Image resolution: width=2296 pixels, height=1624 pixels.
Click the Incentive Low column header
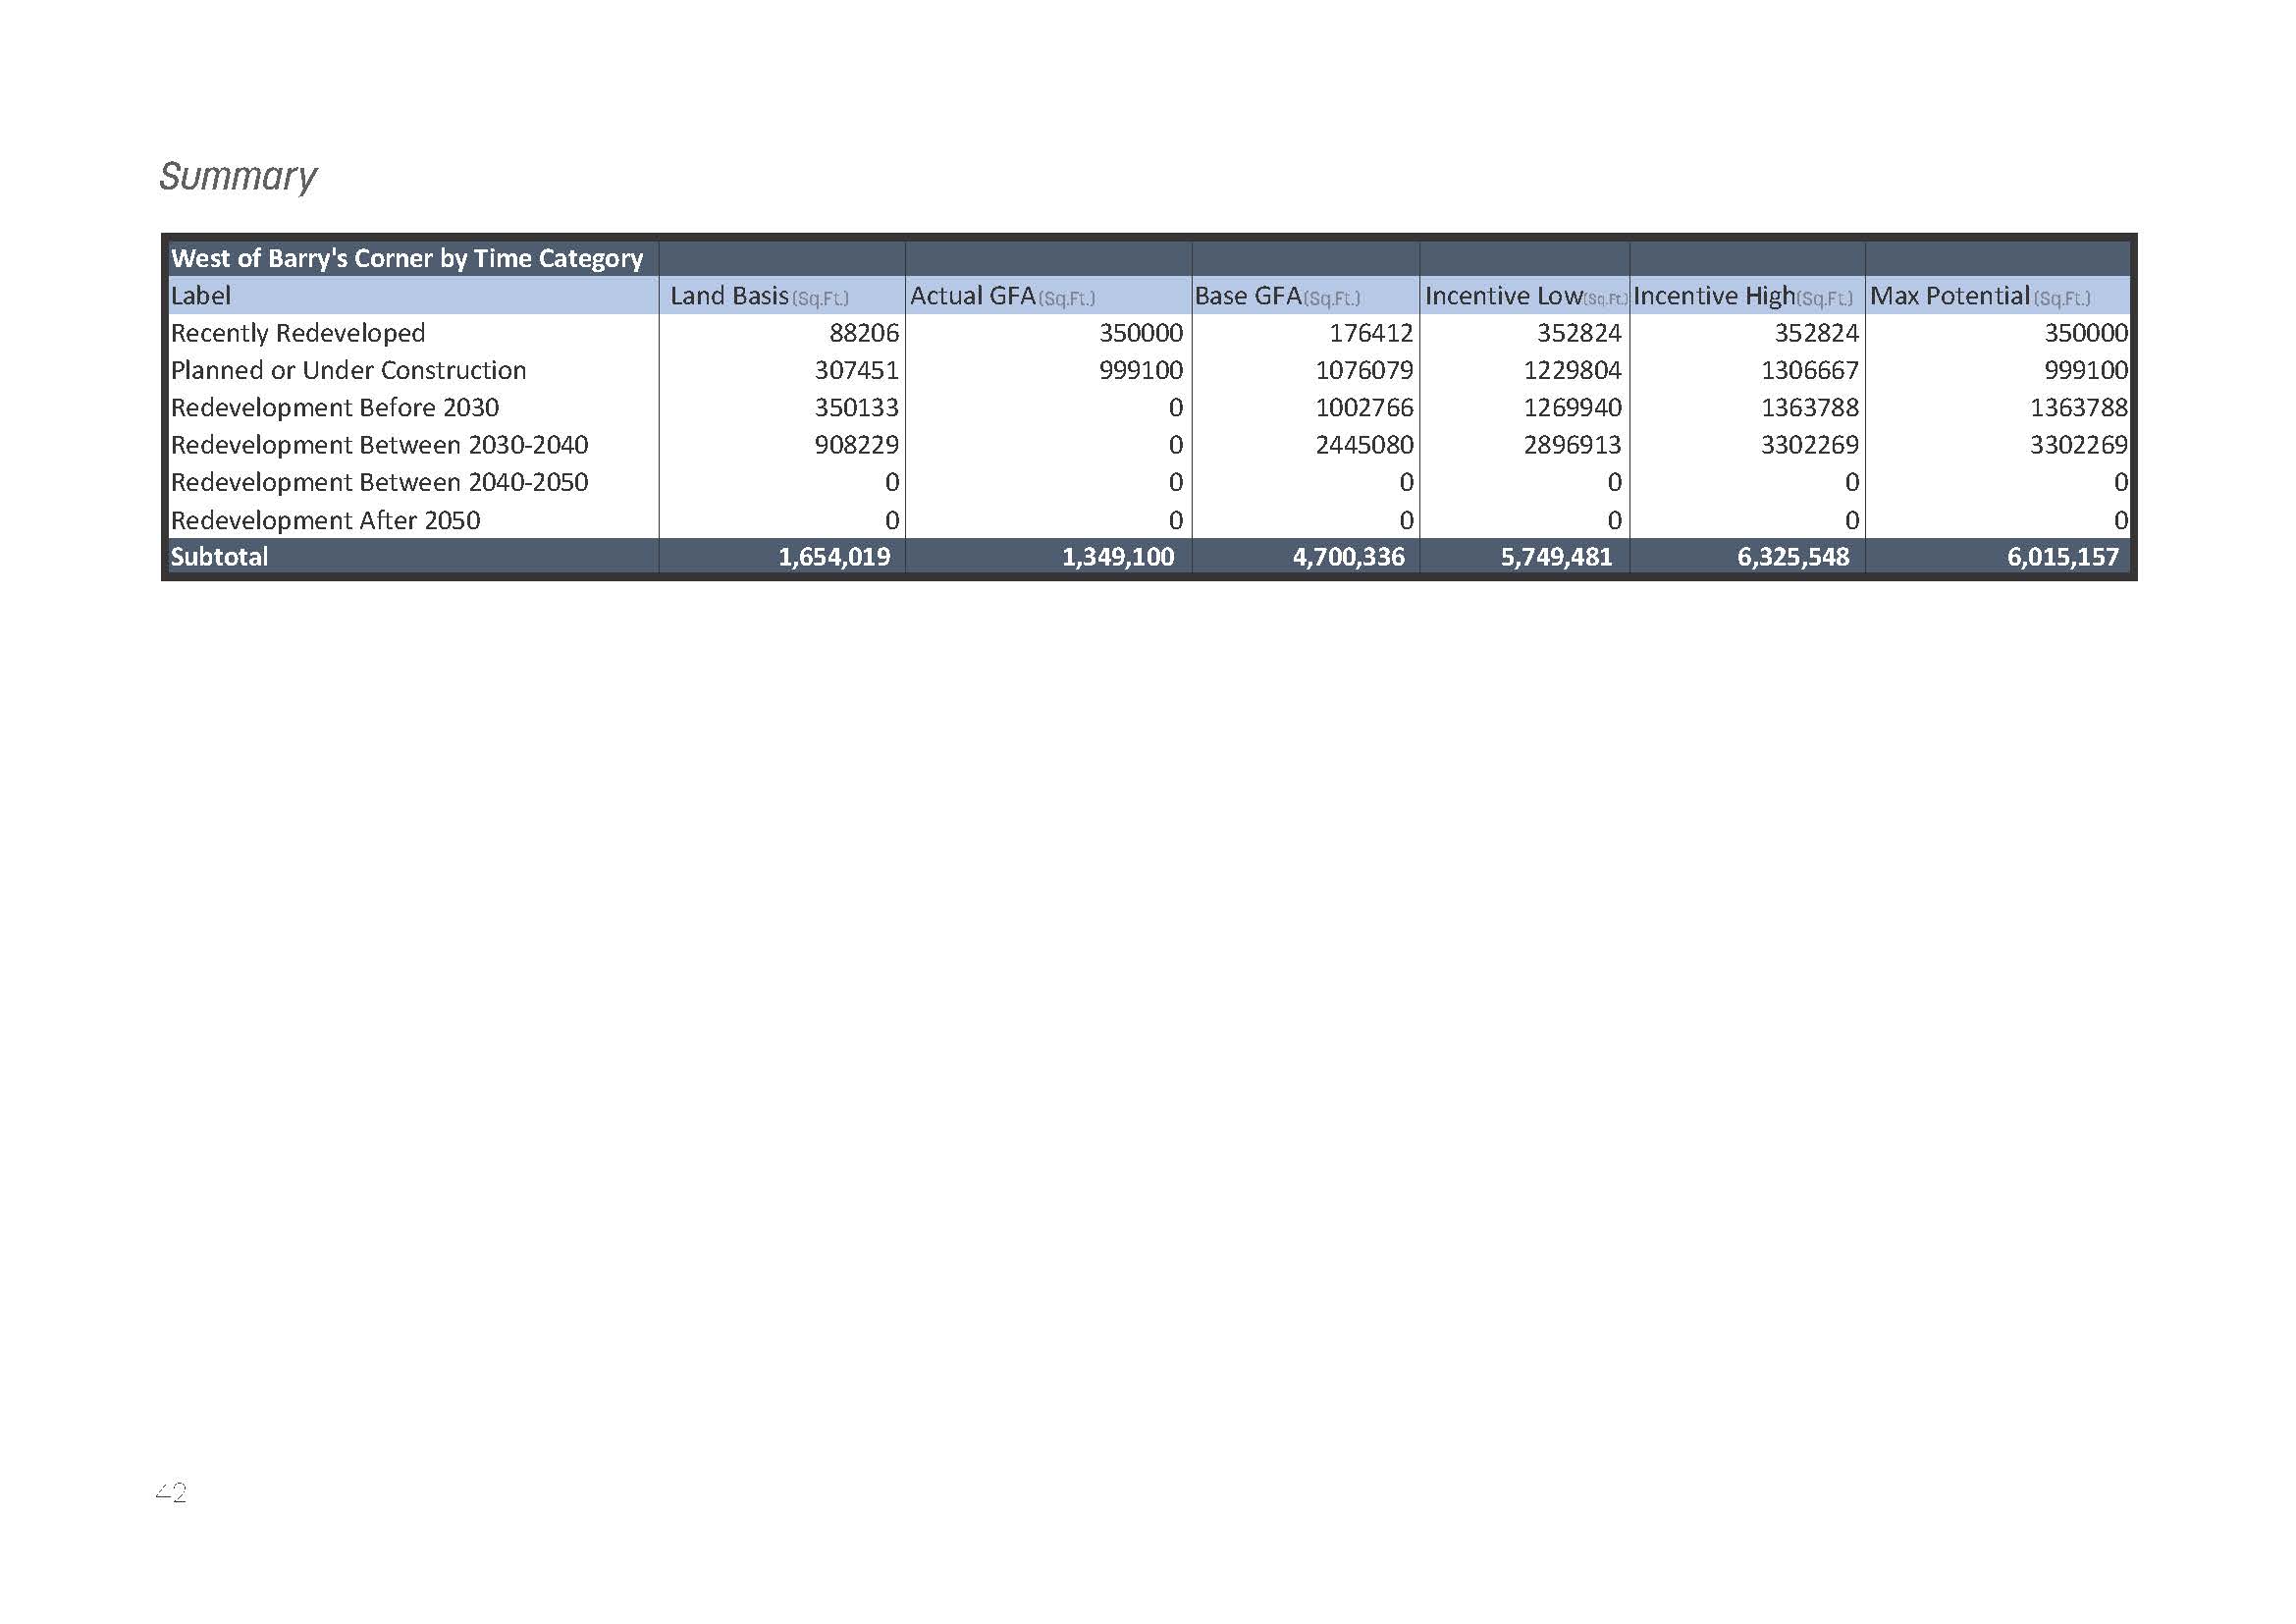tap(1520, 296)
